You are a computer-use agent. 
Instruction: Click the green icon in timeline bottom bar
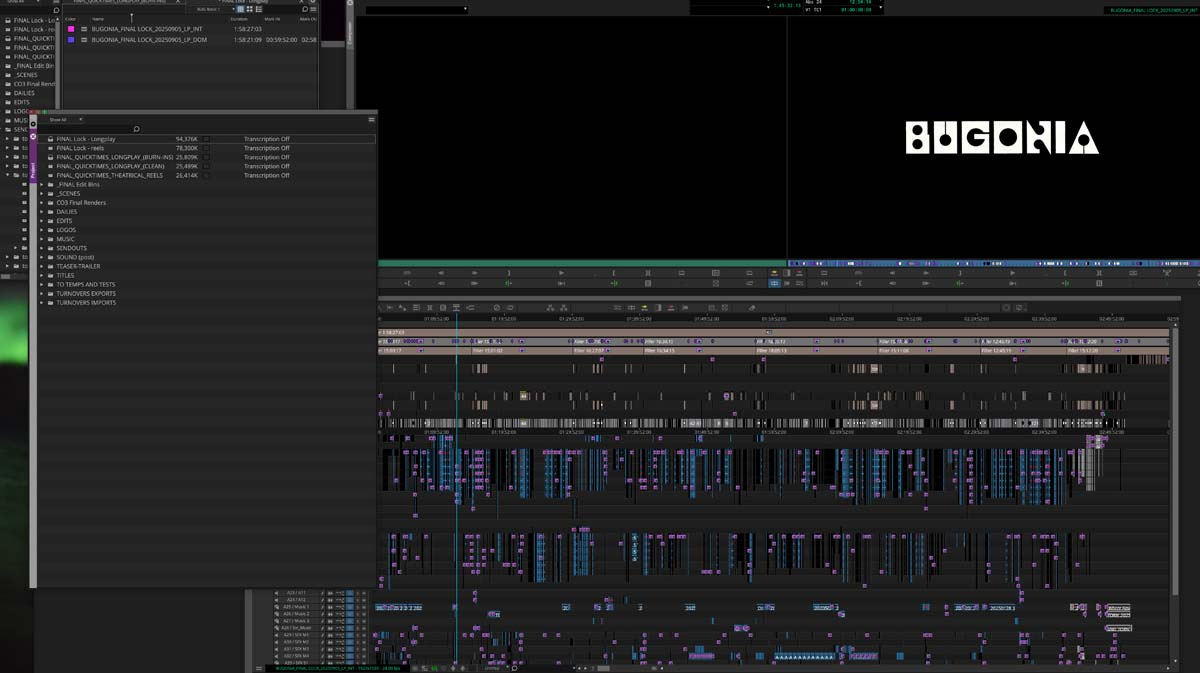434,668
